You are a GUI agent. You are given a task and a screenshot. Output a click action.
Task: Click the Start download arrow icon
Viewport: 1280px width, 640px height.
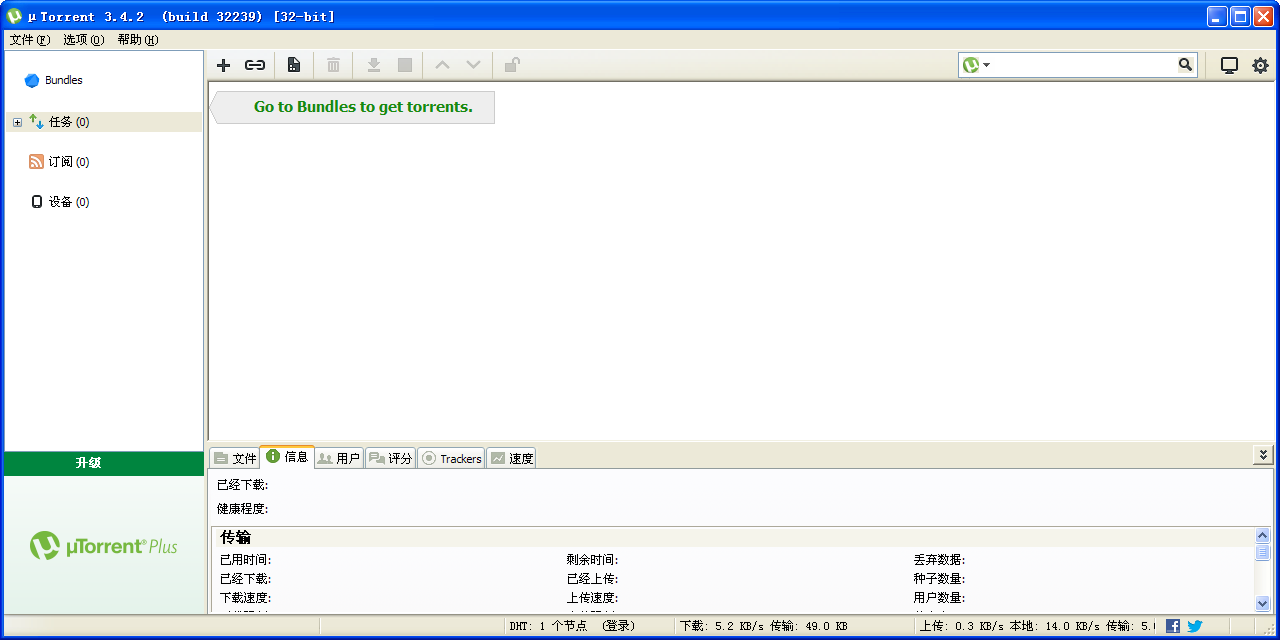click(x=373, y=65)
